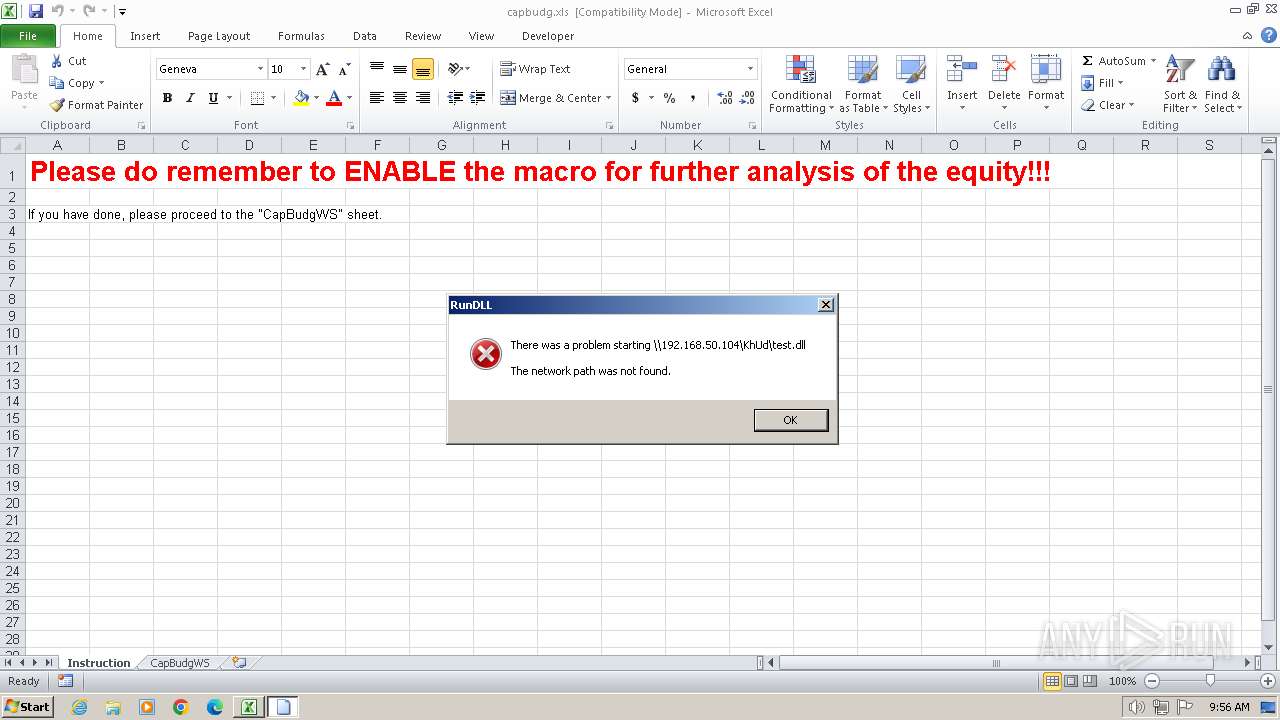The height and width of the screenshot is (720, 1280).
Task: Switch to the Formulas tab
Action: pos(301,36)
